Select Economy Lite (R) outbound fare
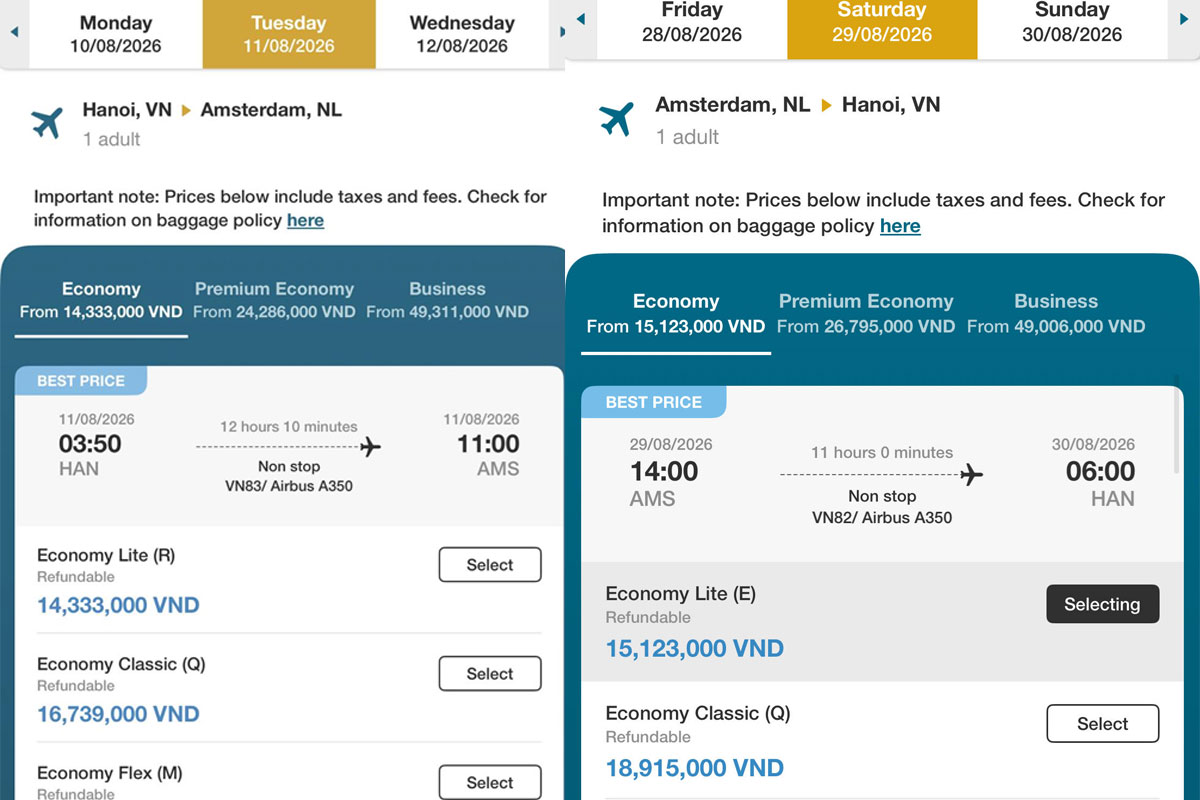The height and width of the screenshot is (800, 1200). 490,565
